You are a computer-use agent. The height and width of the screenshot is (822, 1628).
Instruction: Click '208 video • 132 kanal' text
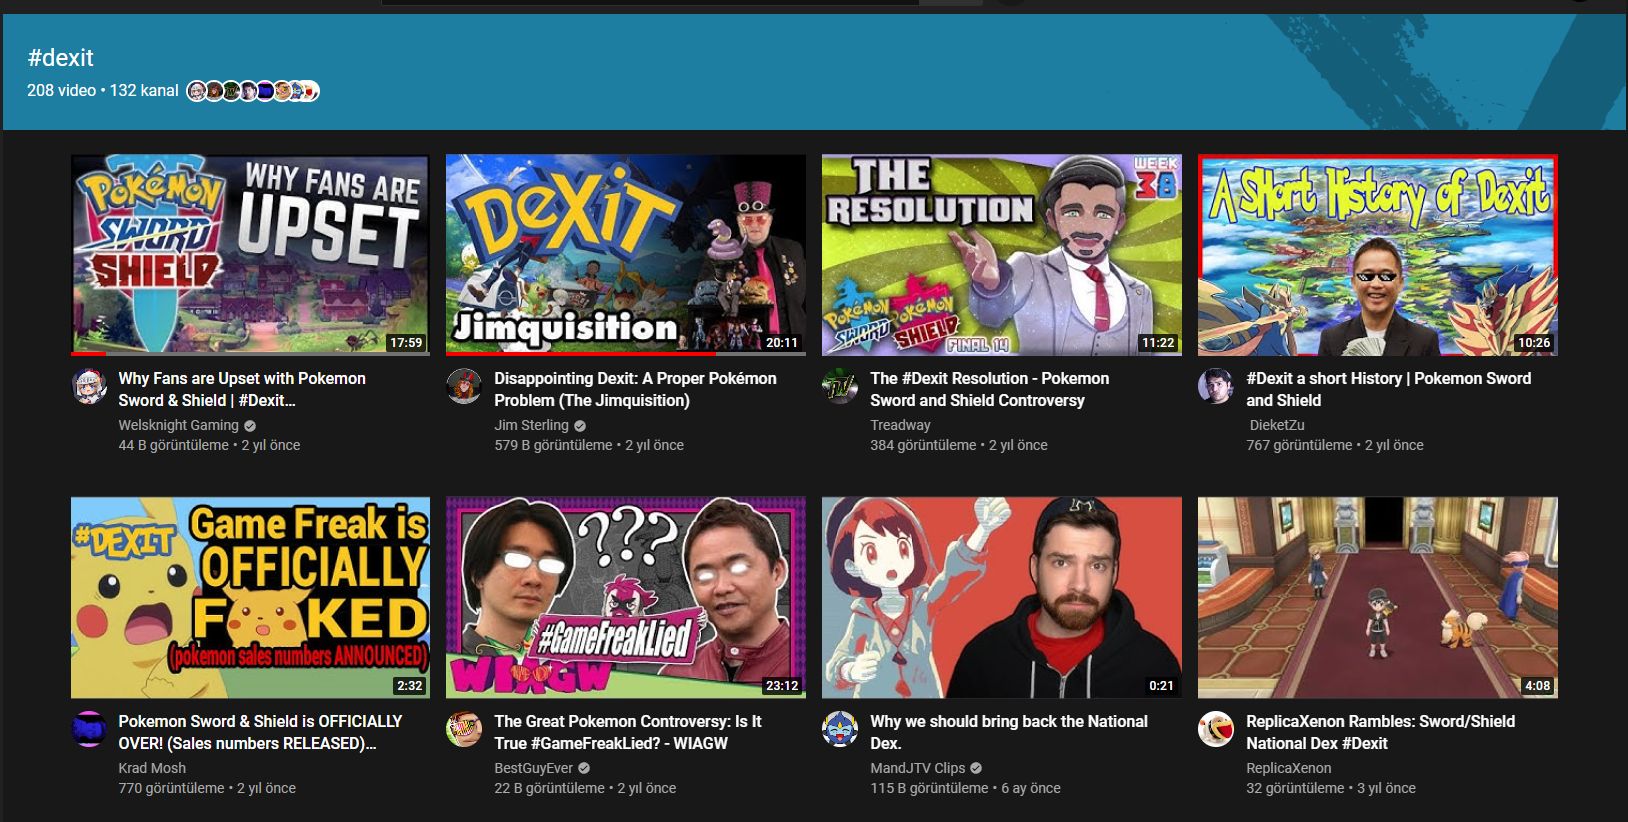pos(103,91)
